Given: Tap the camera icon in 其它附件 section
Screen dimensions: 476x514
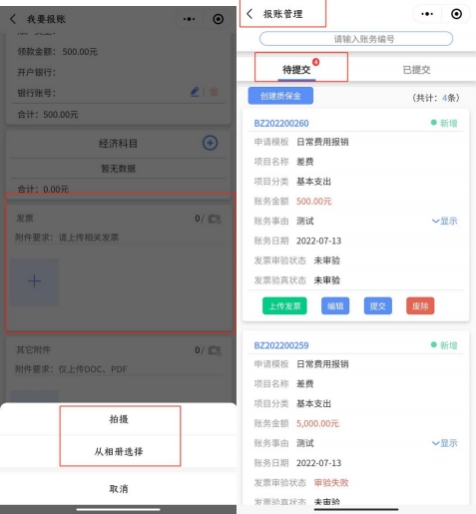Looking at the screenshot, I should [214, 350].
